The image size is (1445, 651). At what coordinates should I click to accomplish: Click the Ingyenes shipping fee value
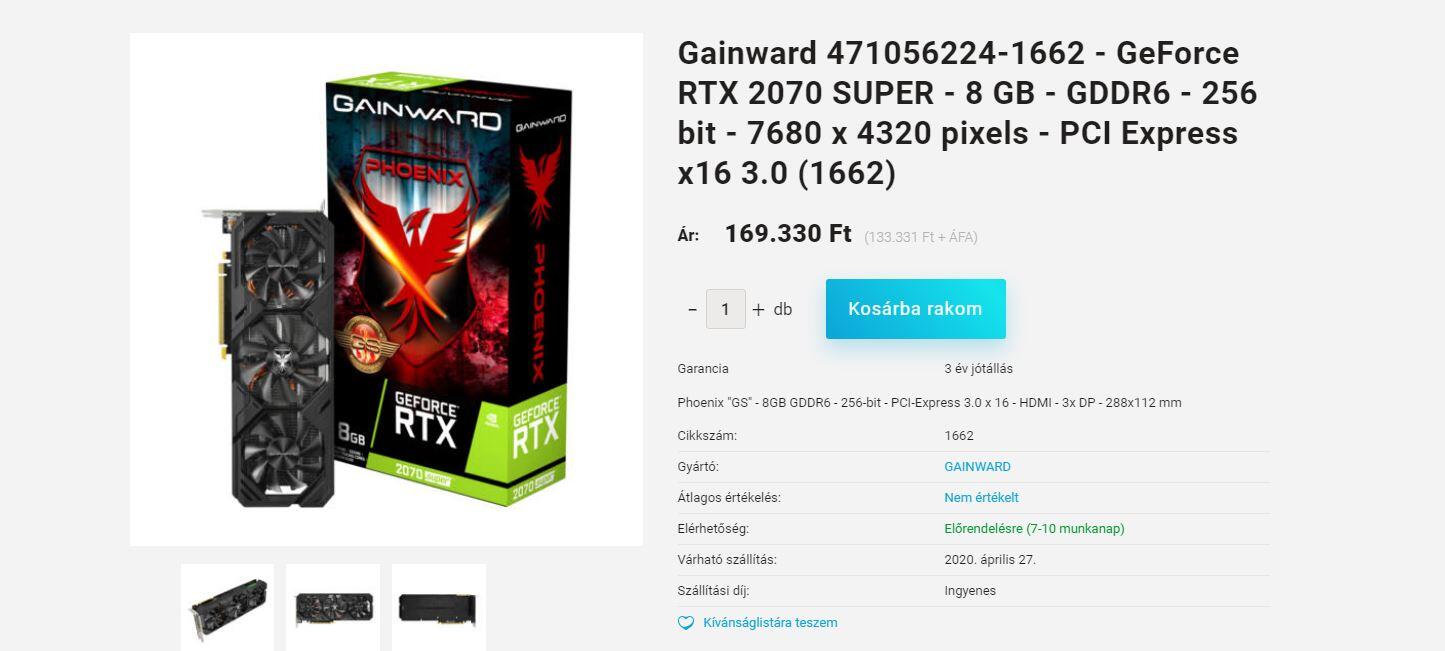click(x=970, y=591)
